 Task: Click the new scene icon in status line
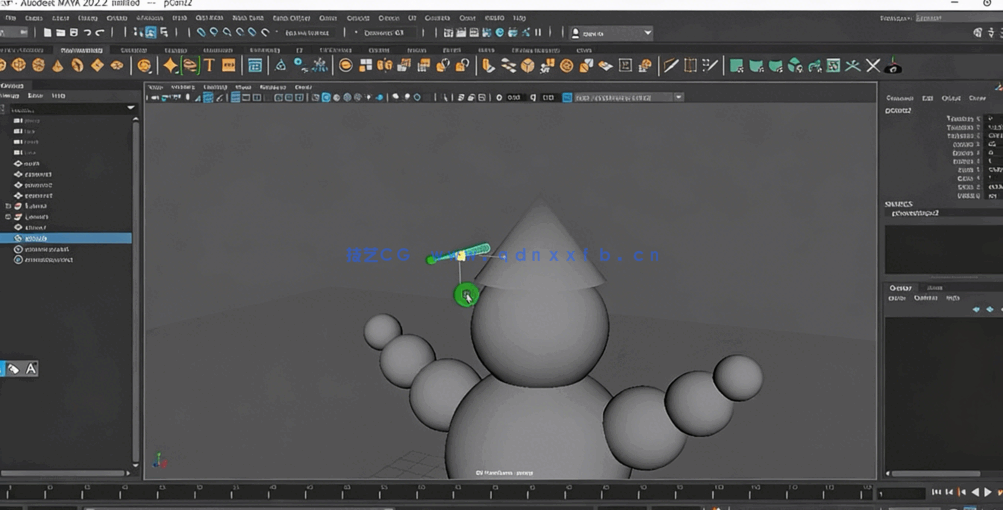pyautogui.click(x=47, y=33)
